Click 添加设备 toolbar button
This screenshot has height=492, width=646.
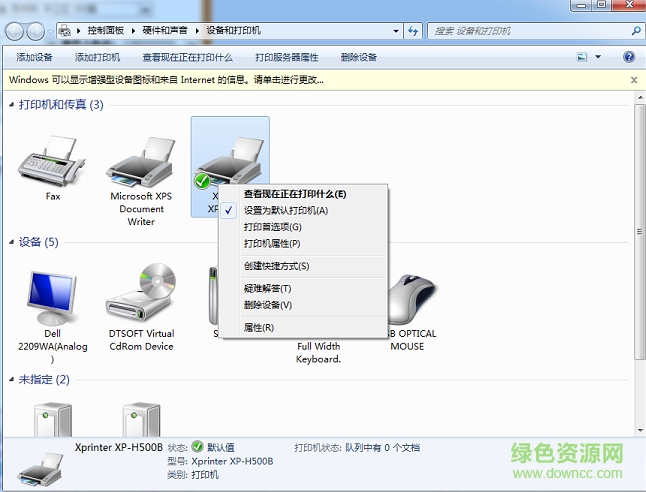coord(34,57)
